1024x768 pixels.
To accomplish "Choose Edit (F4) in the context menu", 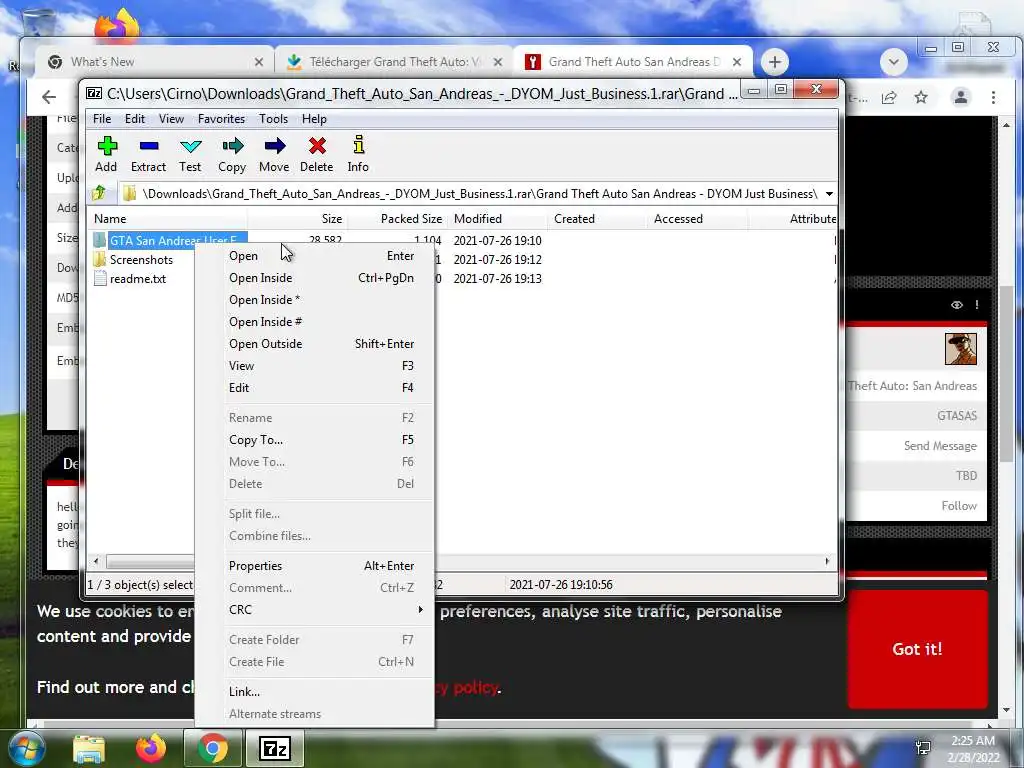I will [315, 388].
